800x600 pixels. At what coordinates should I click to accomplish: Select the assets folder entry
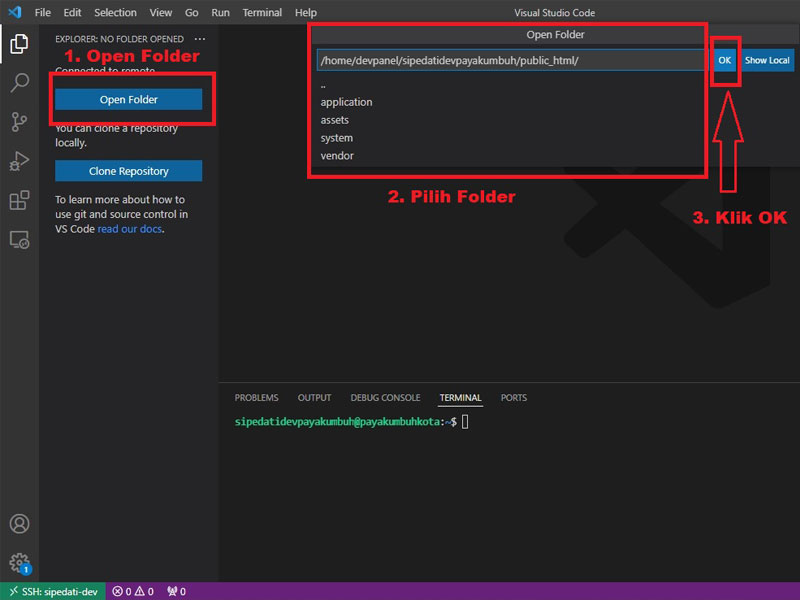(508, 120)
